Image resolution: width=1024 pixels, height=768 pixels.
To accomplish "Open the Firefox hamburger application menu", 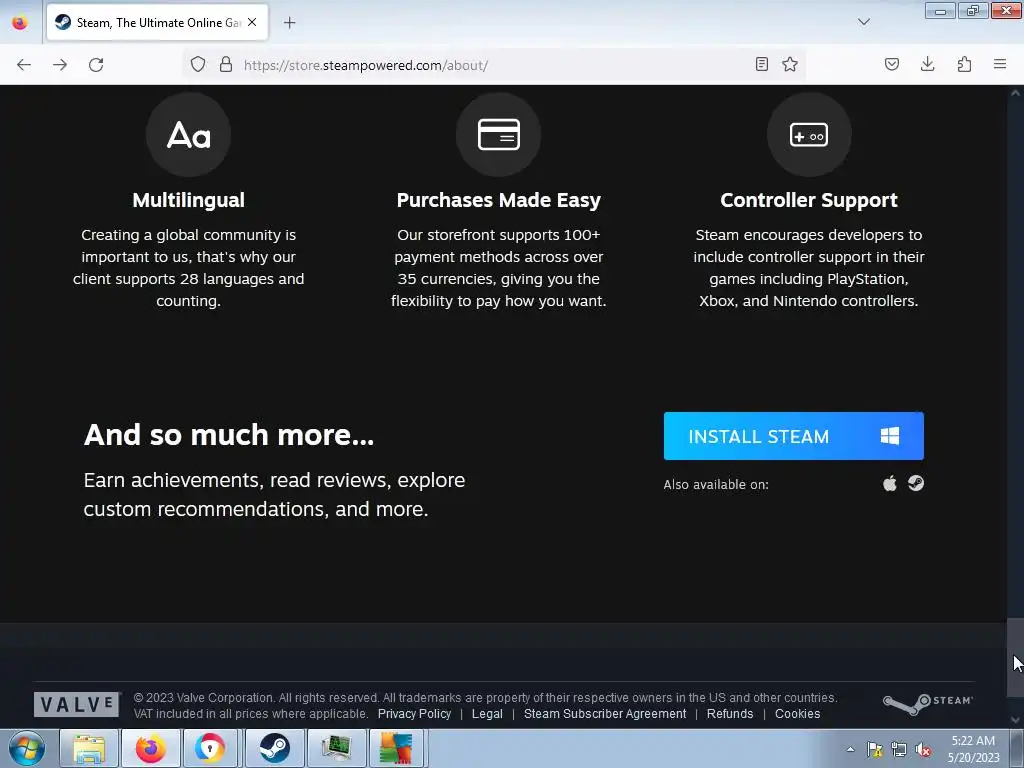I will [1000, 65].
